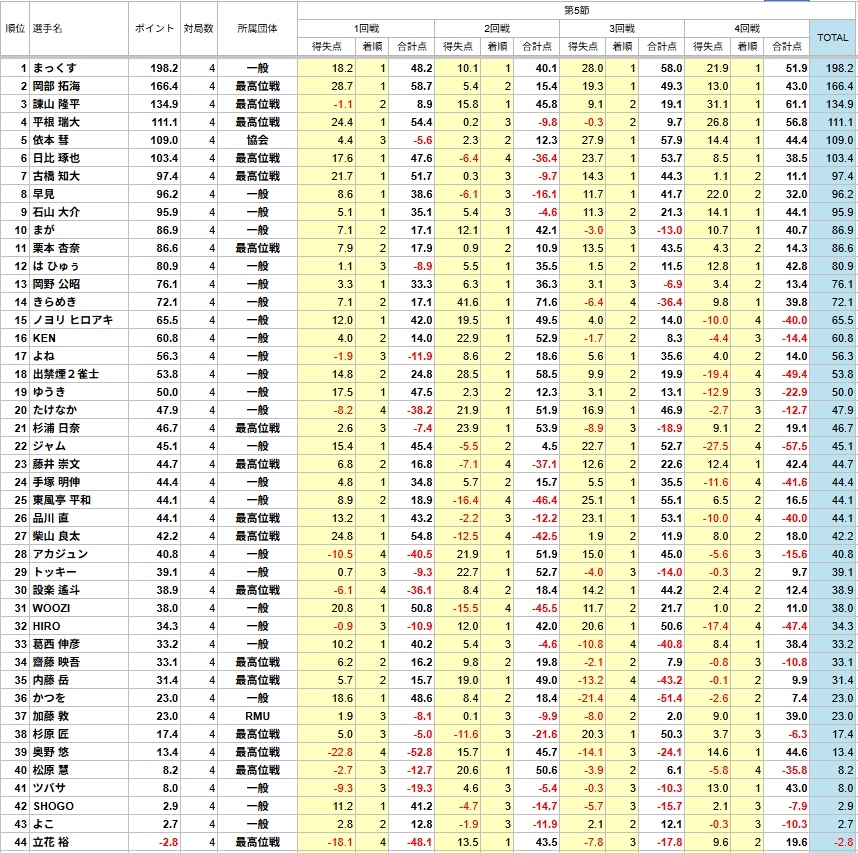The image size is (858, 853).
Task: Select player name 葛西 伸彦
Action: tap(56, 644)
